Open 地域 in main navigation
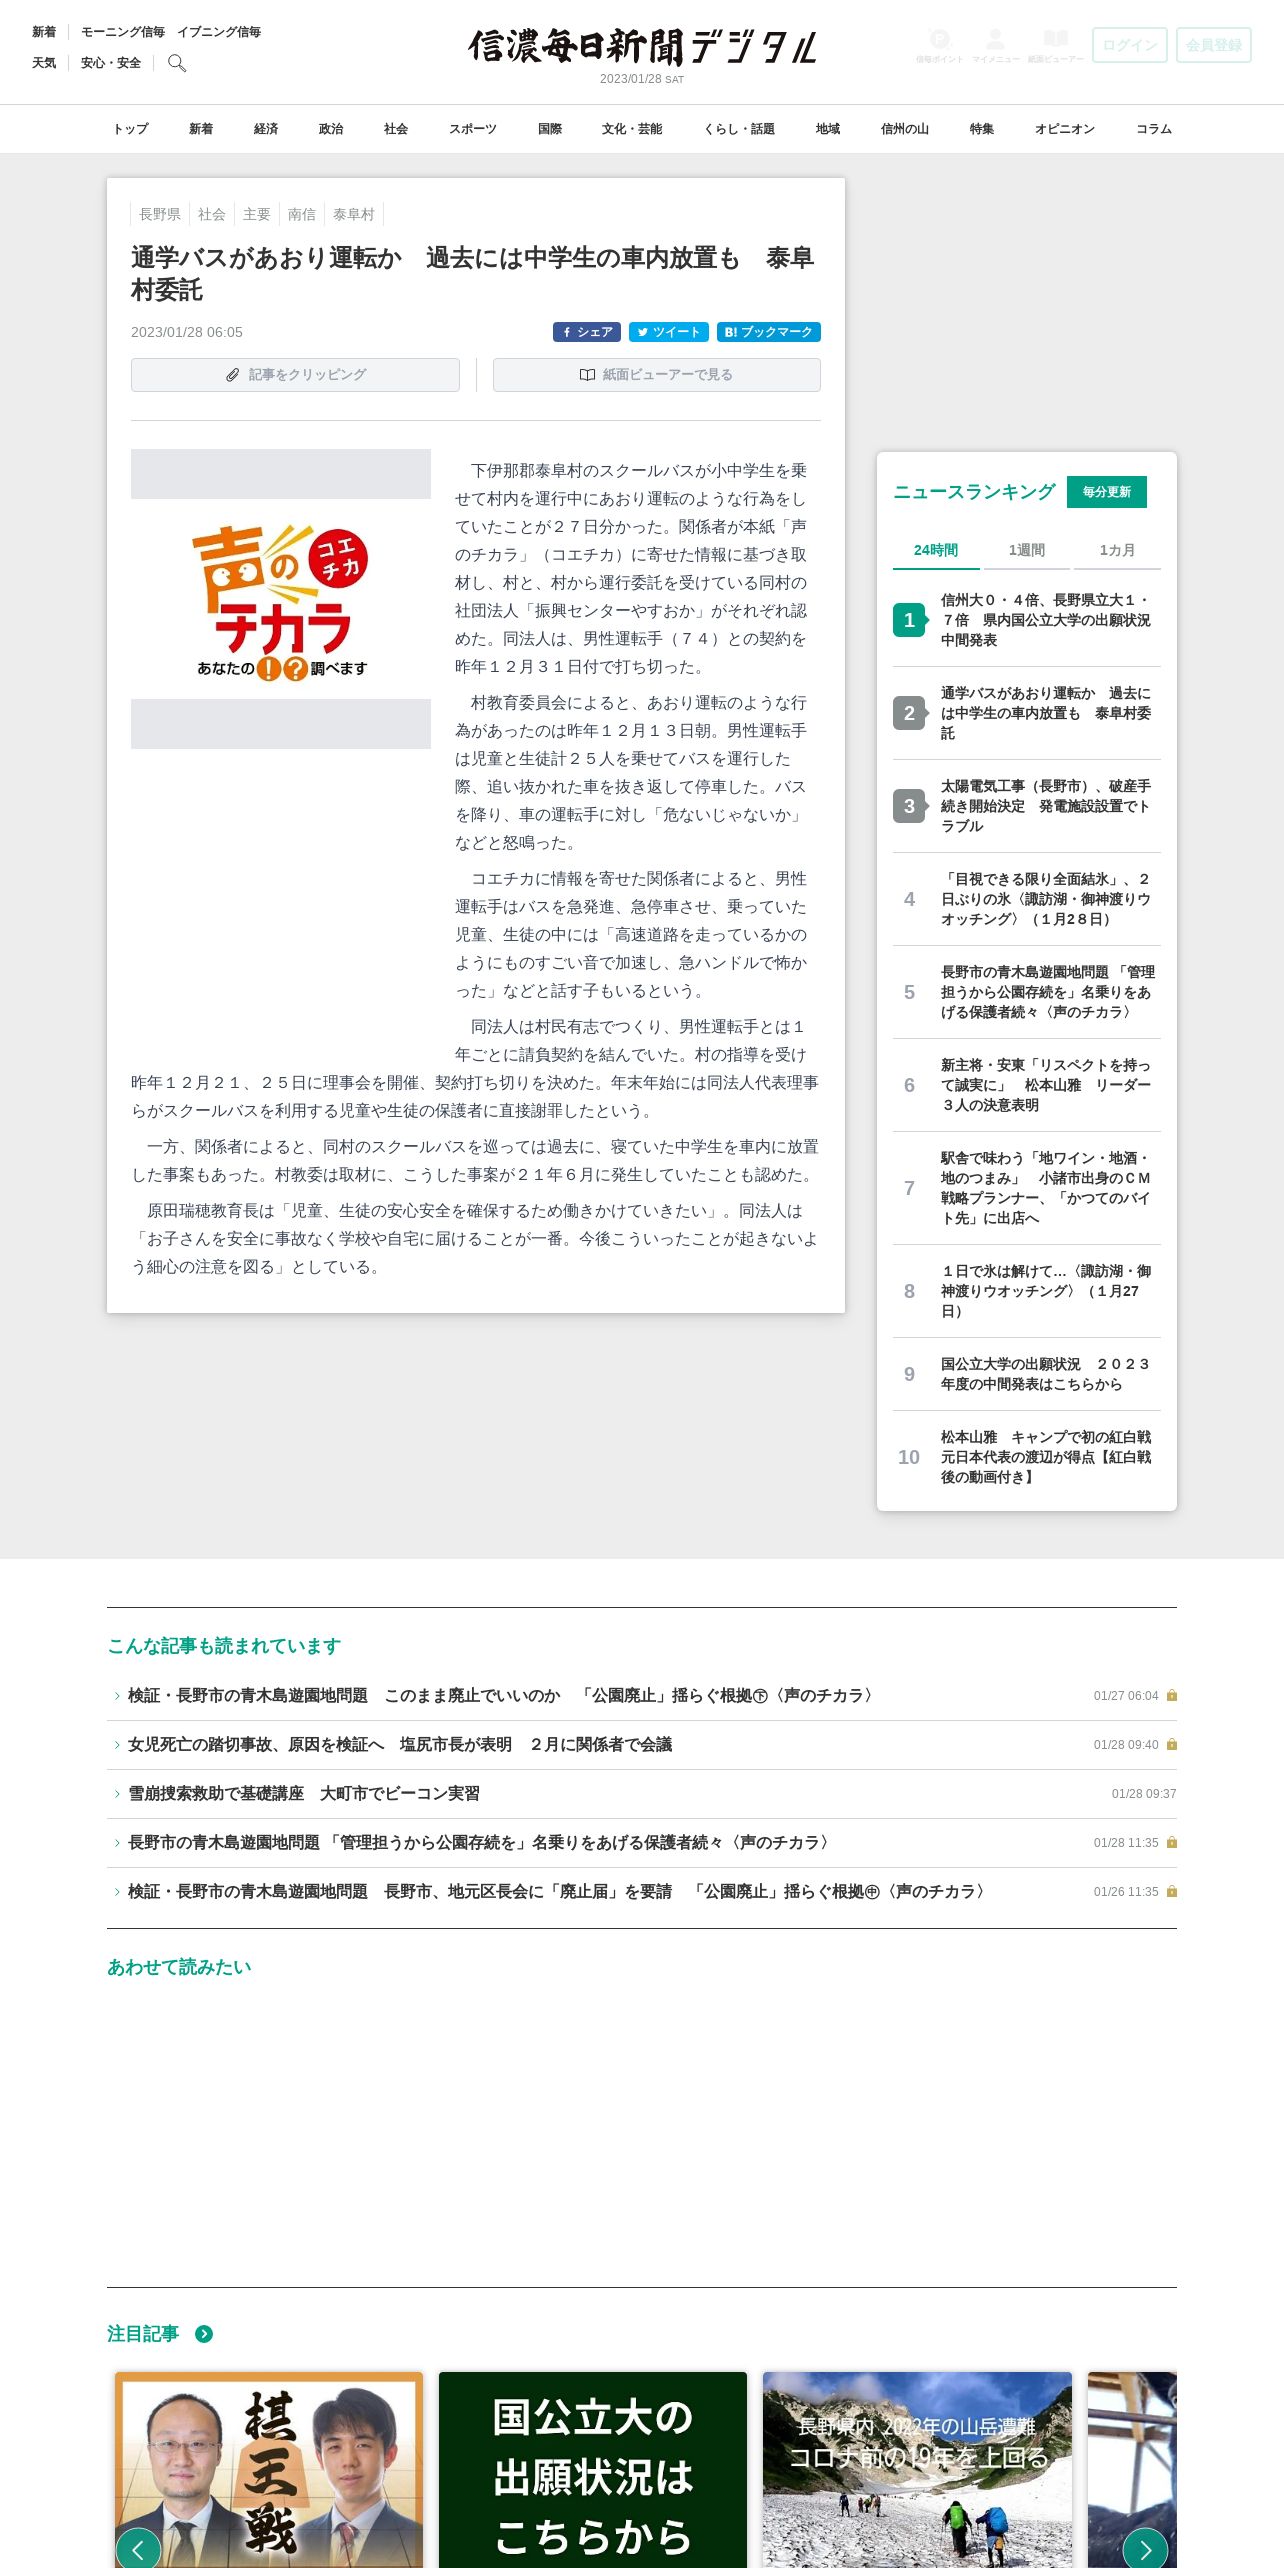1284x2568 pixels. (828, 129)
